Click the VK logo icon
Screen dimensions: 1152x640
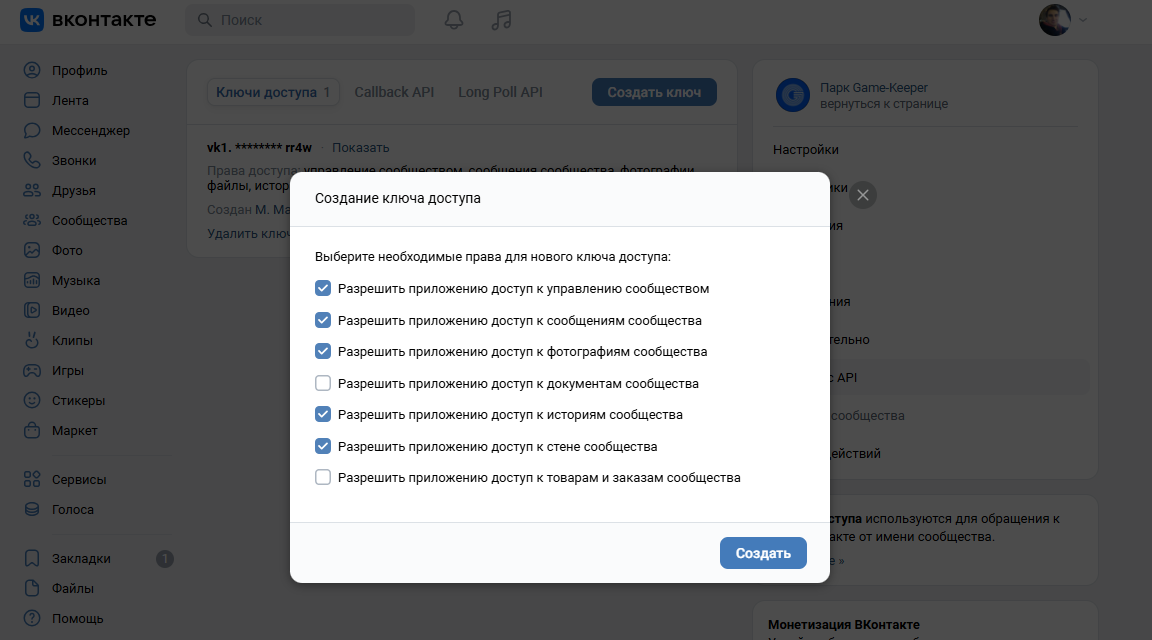32,20
